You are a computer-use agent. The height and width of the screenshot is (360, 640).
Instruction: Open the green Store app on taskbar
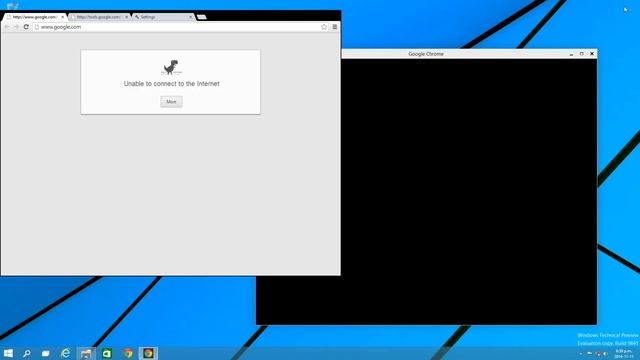(x=107, y=353)
